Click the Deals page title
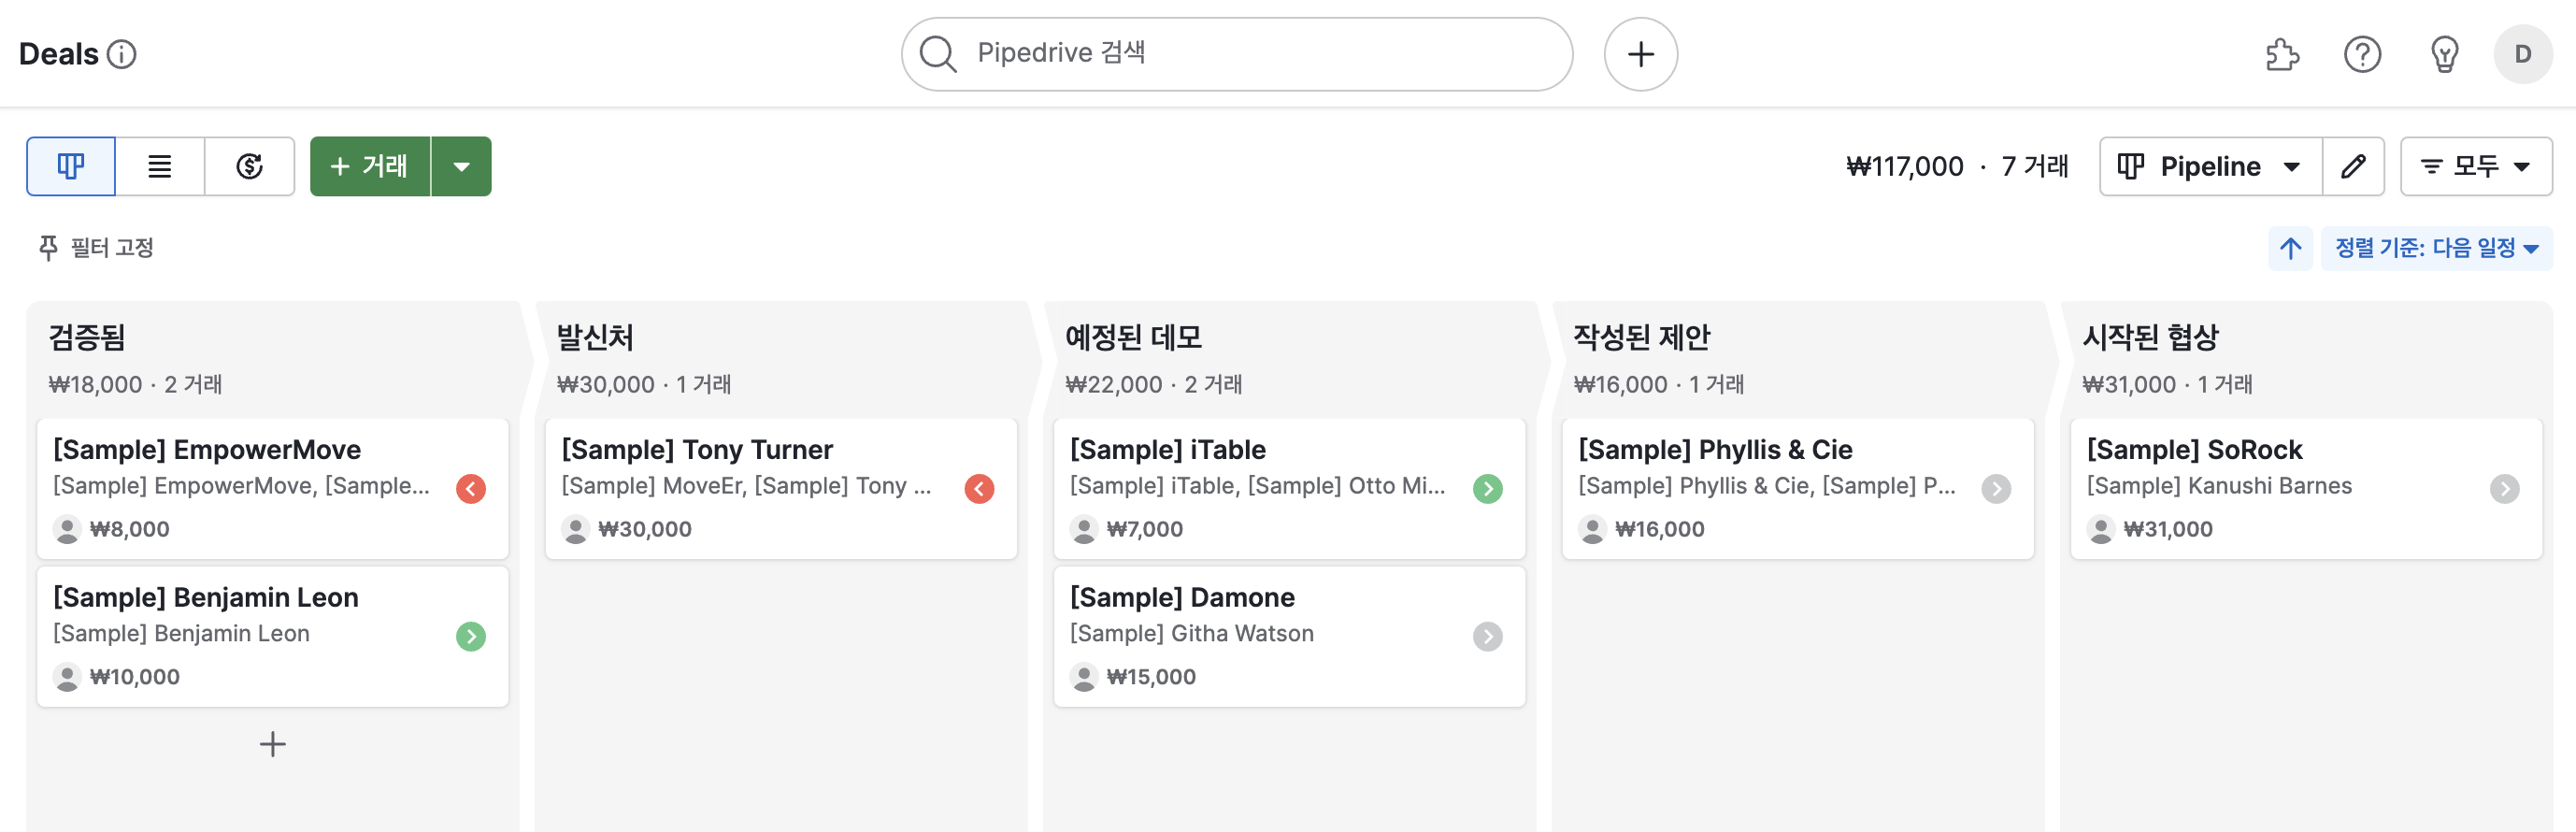The width and height of the screenshot is (2576, 832). pos(60,53)
